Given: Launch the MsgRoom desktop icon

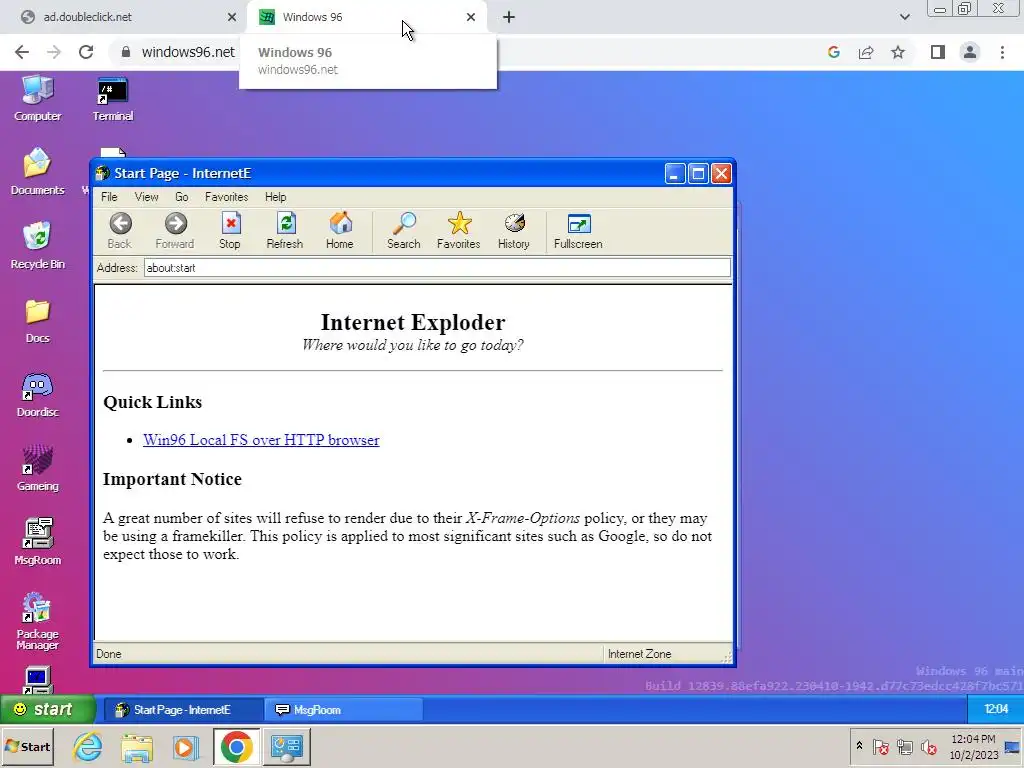Looking at the screenshot, I should tap(37, 542).
